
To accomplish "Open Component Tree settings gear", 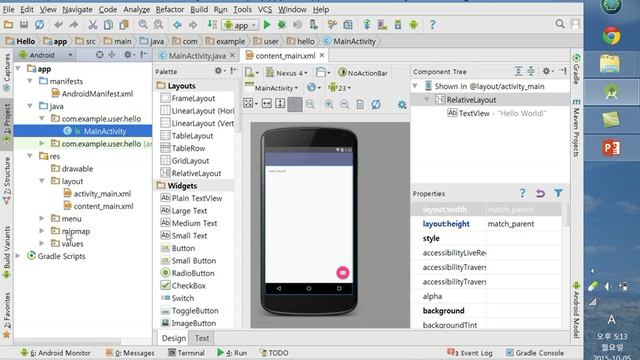I will click(x=546, y=71).
